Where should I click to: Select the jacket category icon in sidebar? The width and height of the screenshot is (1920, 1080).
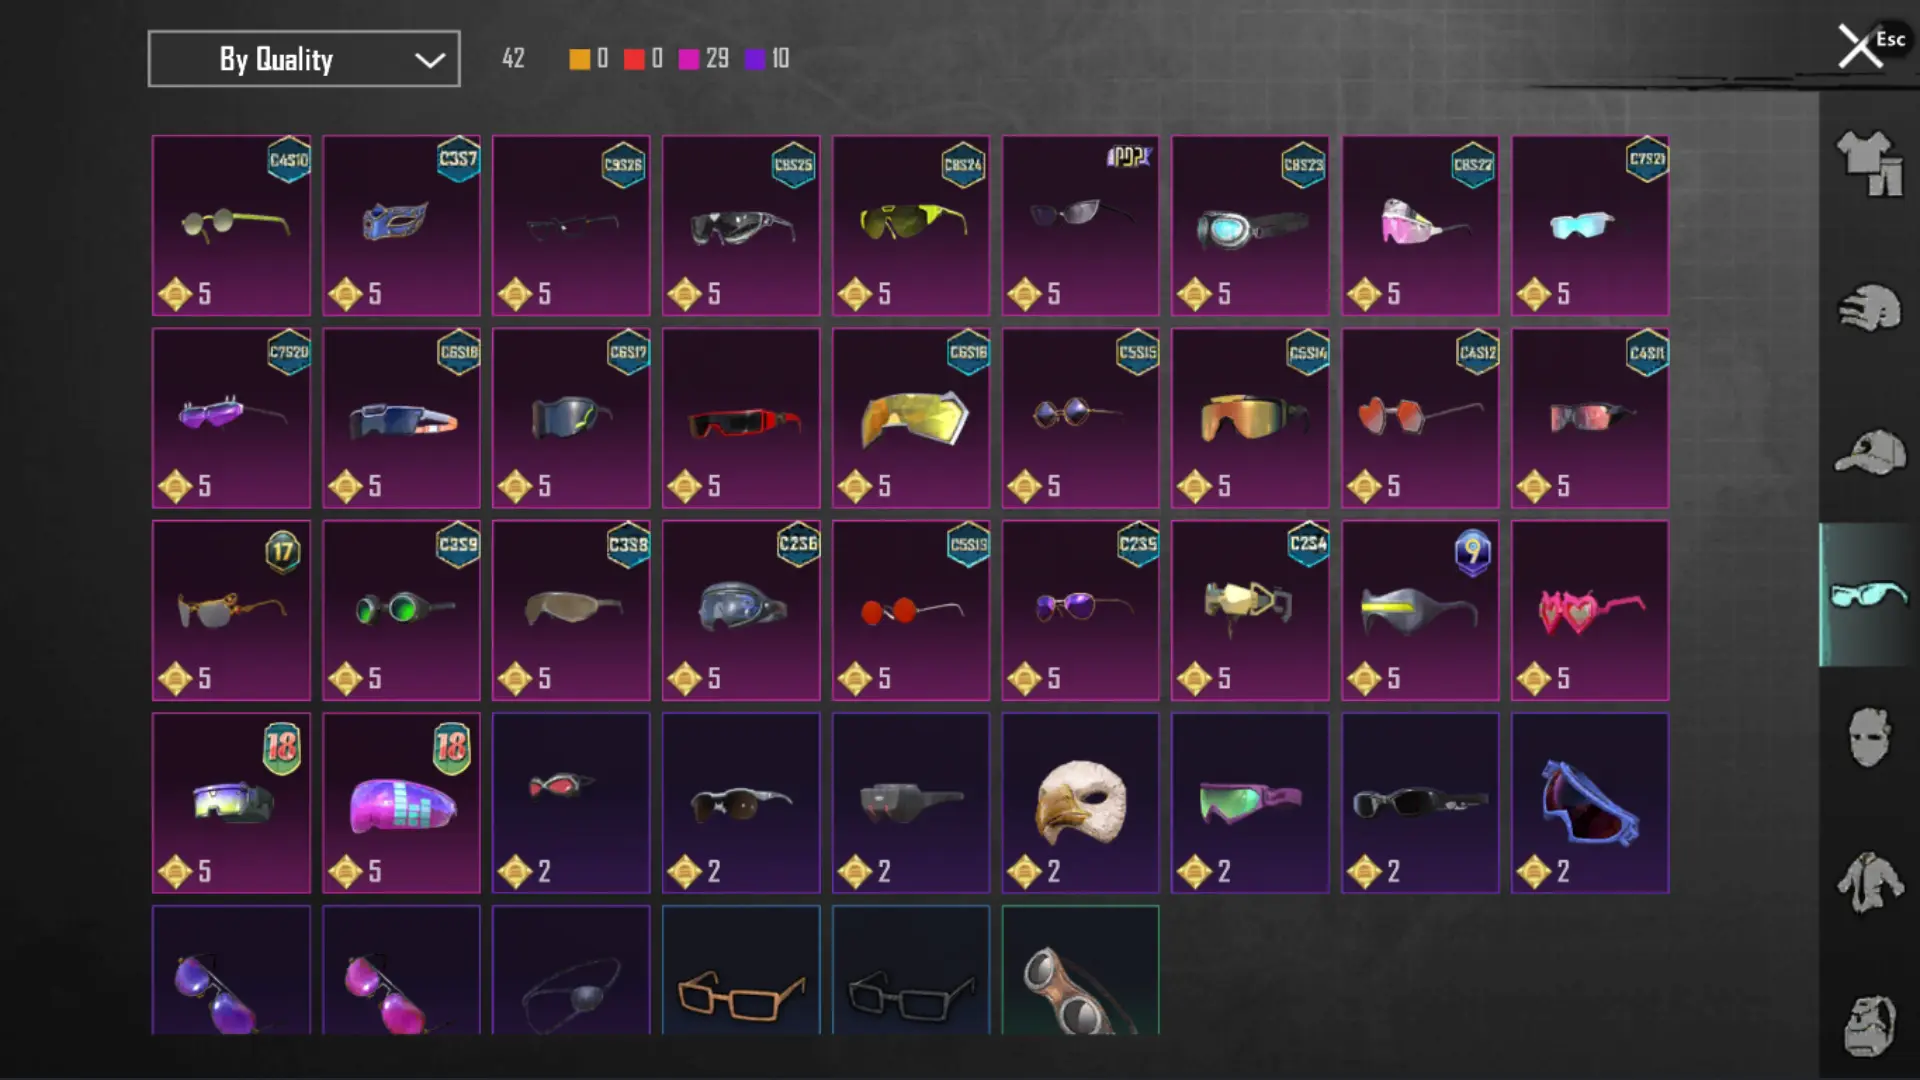point(1869,881)
